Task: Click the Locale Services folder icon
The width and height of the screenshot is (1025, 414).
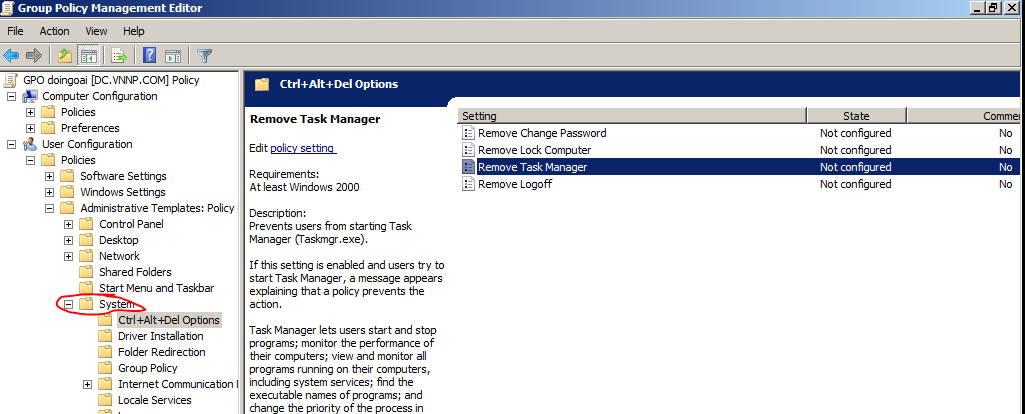Action: [105, 400]
